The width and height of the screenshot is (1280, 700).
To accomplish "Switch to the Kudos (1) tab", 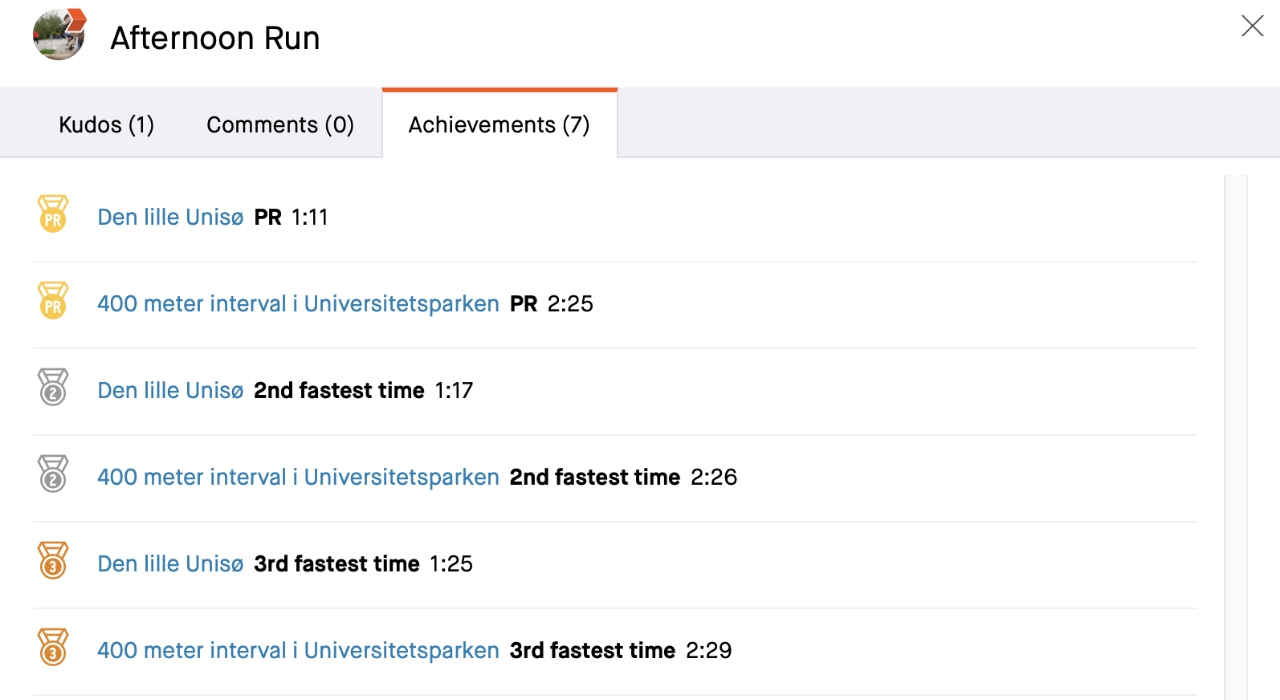I will click(106, 125).
